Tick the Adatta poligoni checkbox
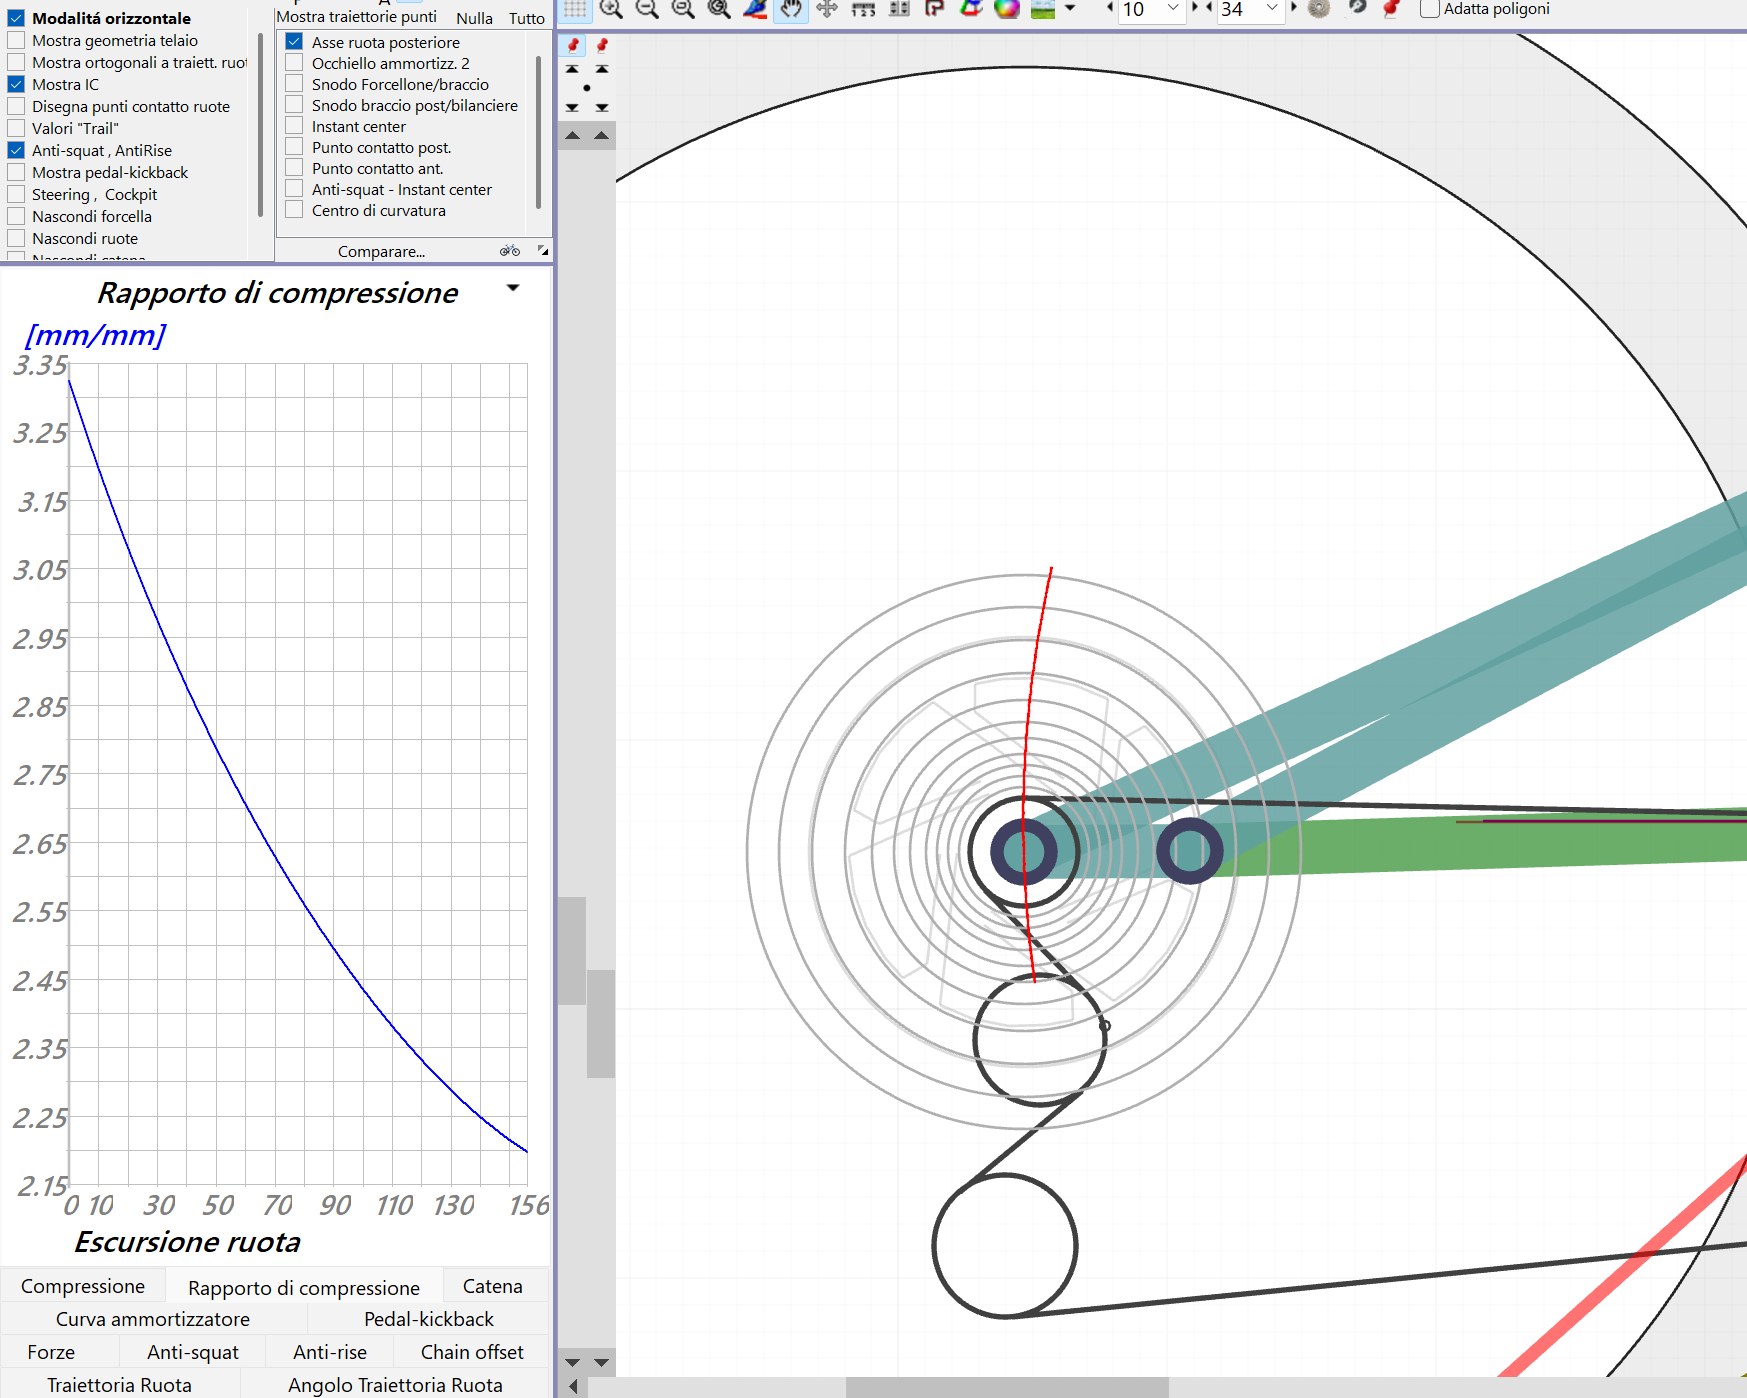Image resolution: width=1747 pixels, height=1398 pixels. [1430, 9]
